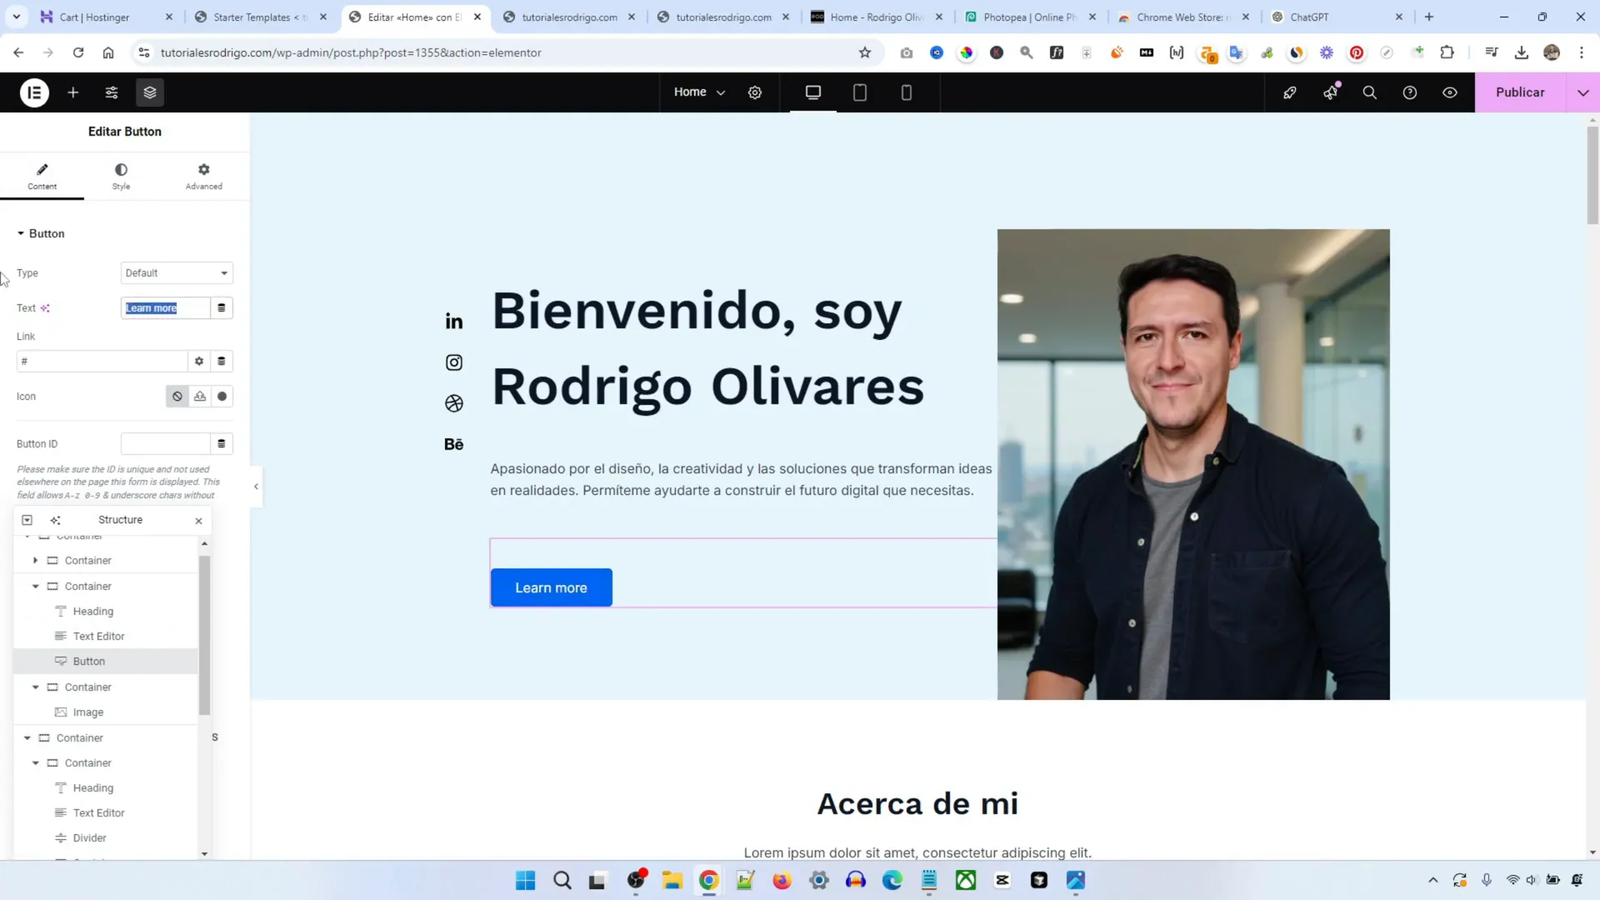
Task: Select the Mobile responsive preview icon
Action: 905,92
